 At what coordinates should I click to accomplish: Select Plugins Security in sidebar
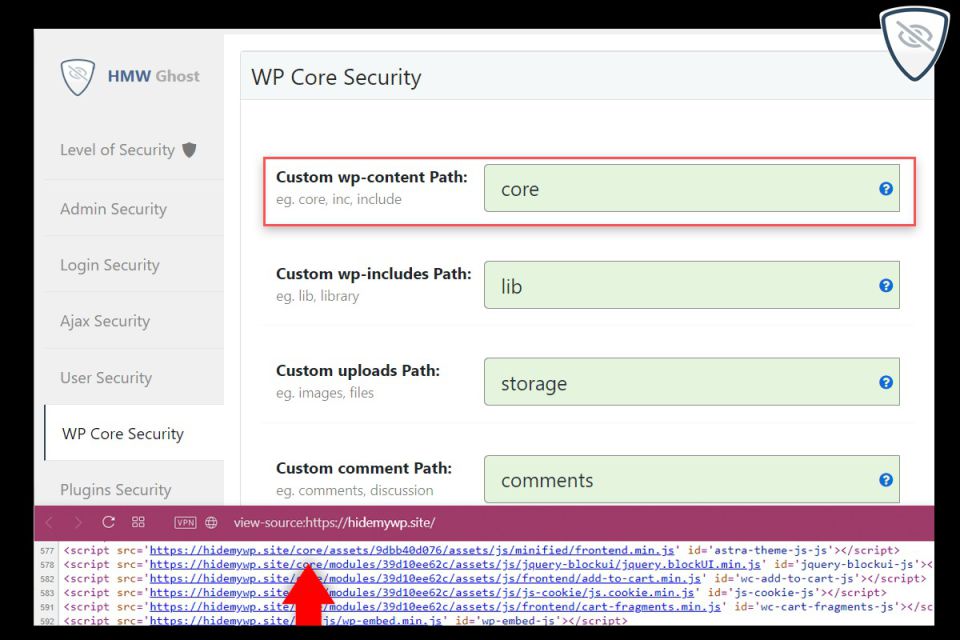tap(116, 490)
